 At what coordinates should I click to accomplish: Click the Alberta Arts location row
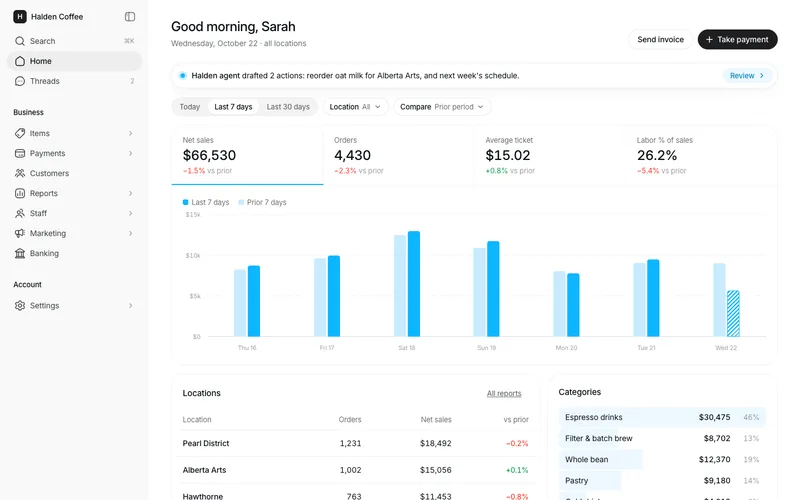pos(356,470)
